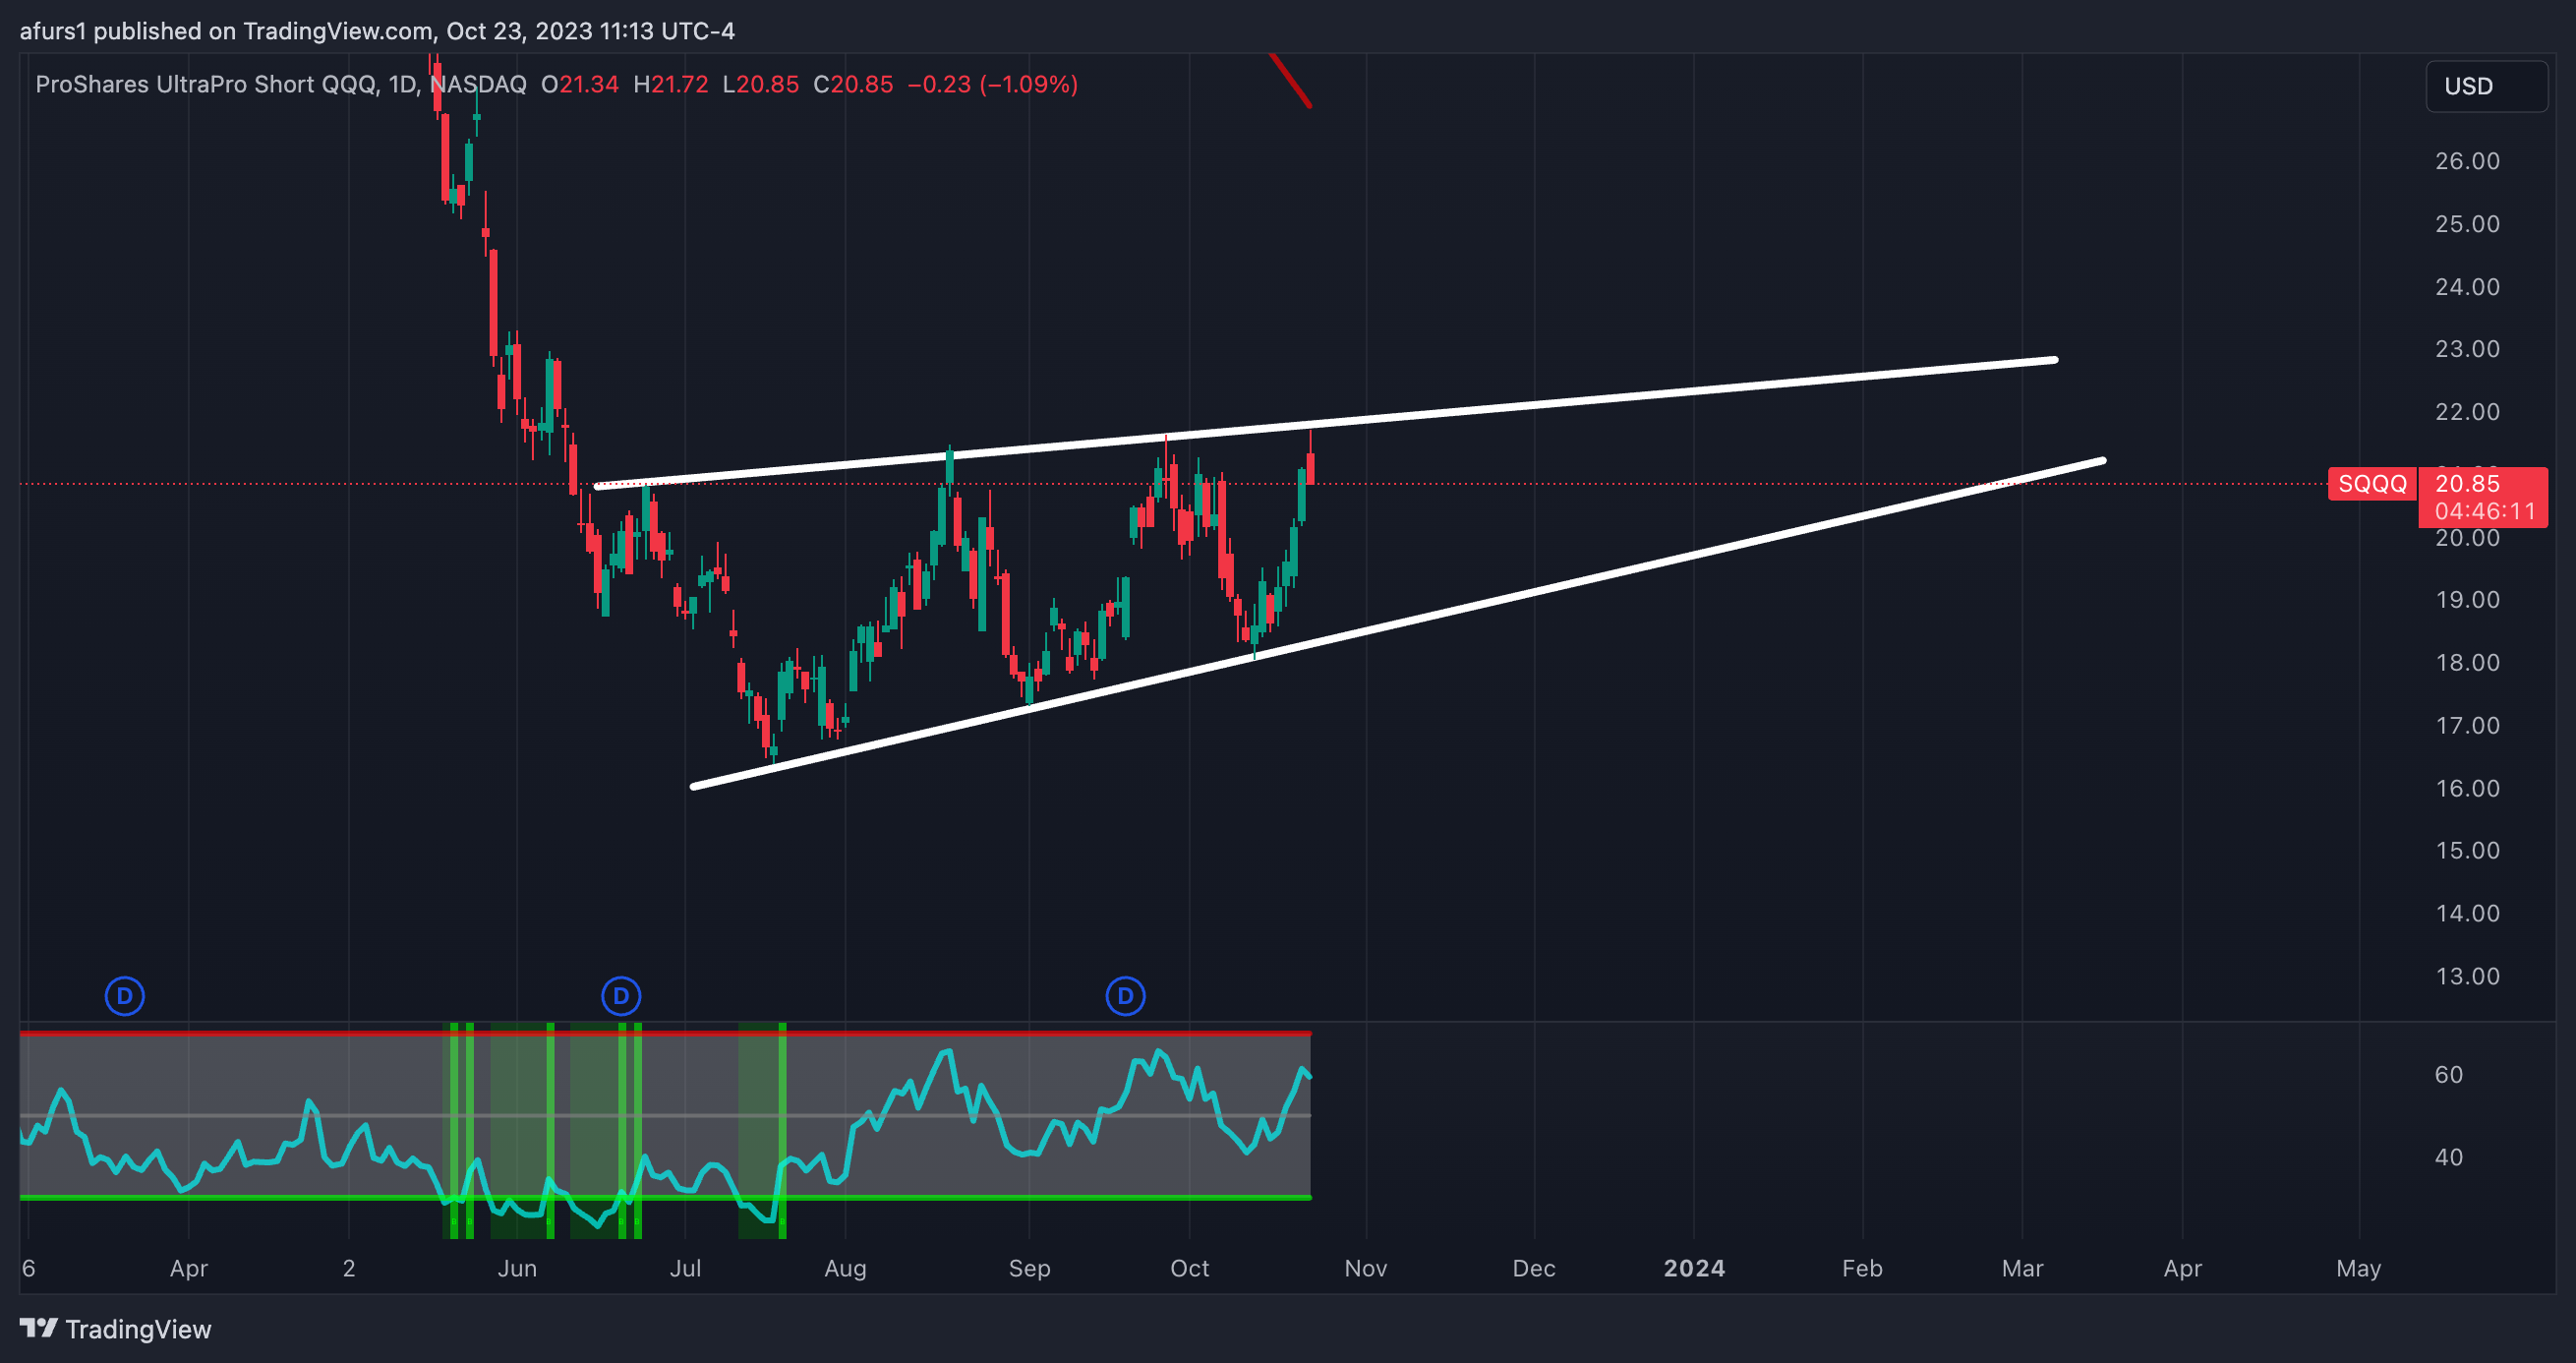Click the ProShares UltraPro Short QQQ title
Image resolution: width=2576 pixels, height=1363 pixels.
point(205,84)
